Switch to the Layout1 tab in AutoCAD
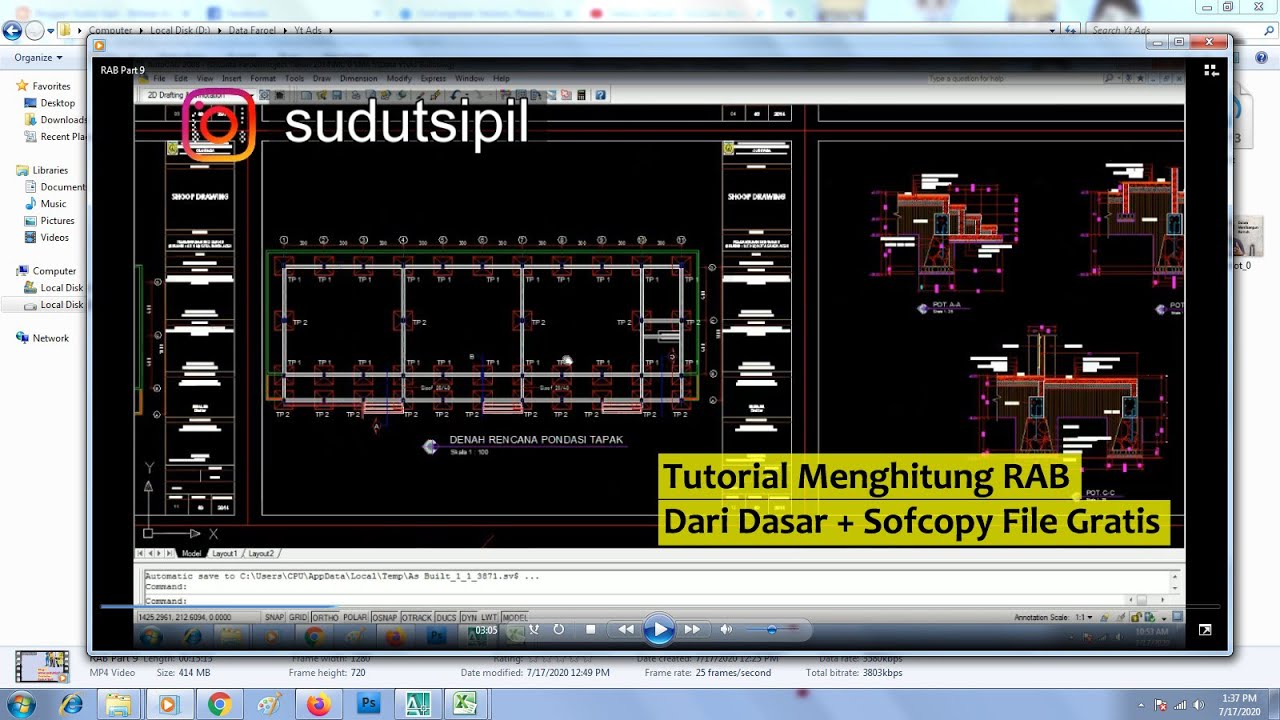1280x720 pixels. click(224, 553)
